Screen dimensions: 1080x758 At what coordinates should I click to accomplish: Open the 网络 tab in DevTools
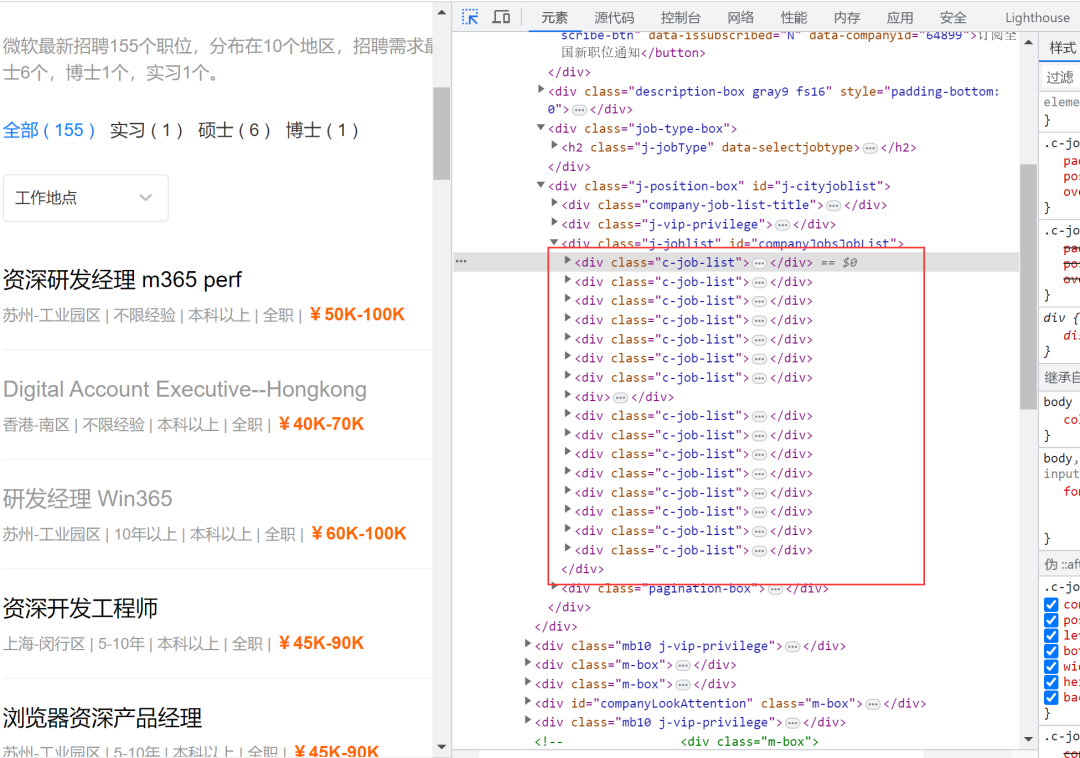(740, 17)
